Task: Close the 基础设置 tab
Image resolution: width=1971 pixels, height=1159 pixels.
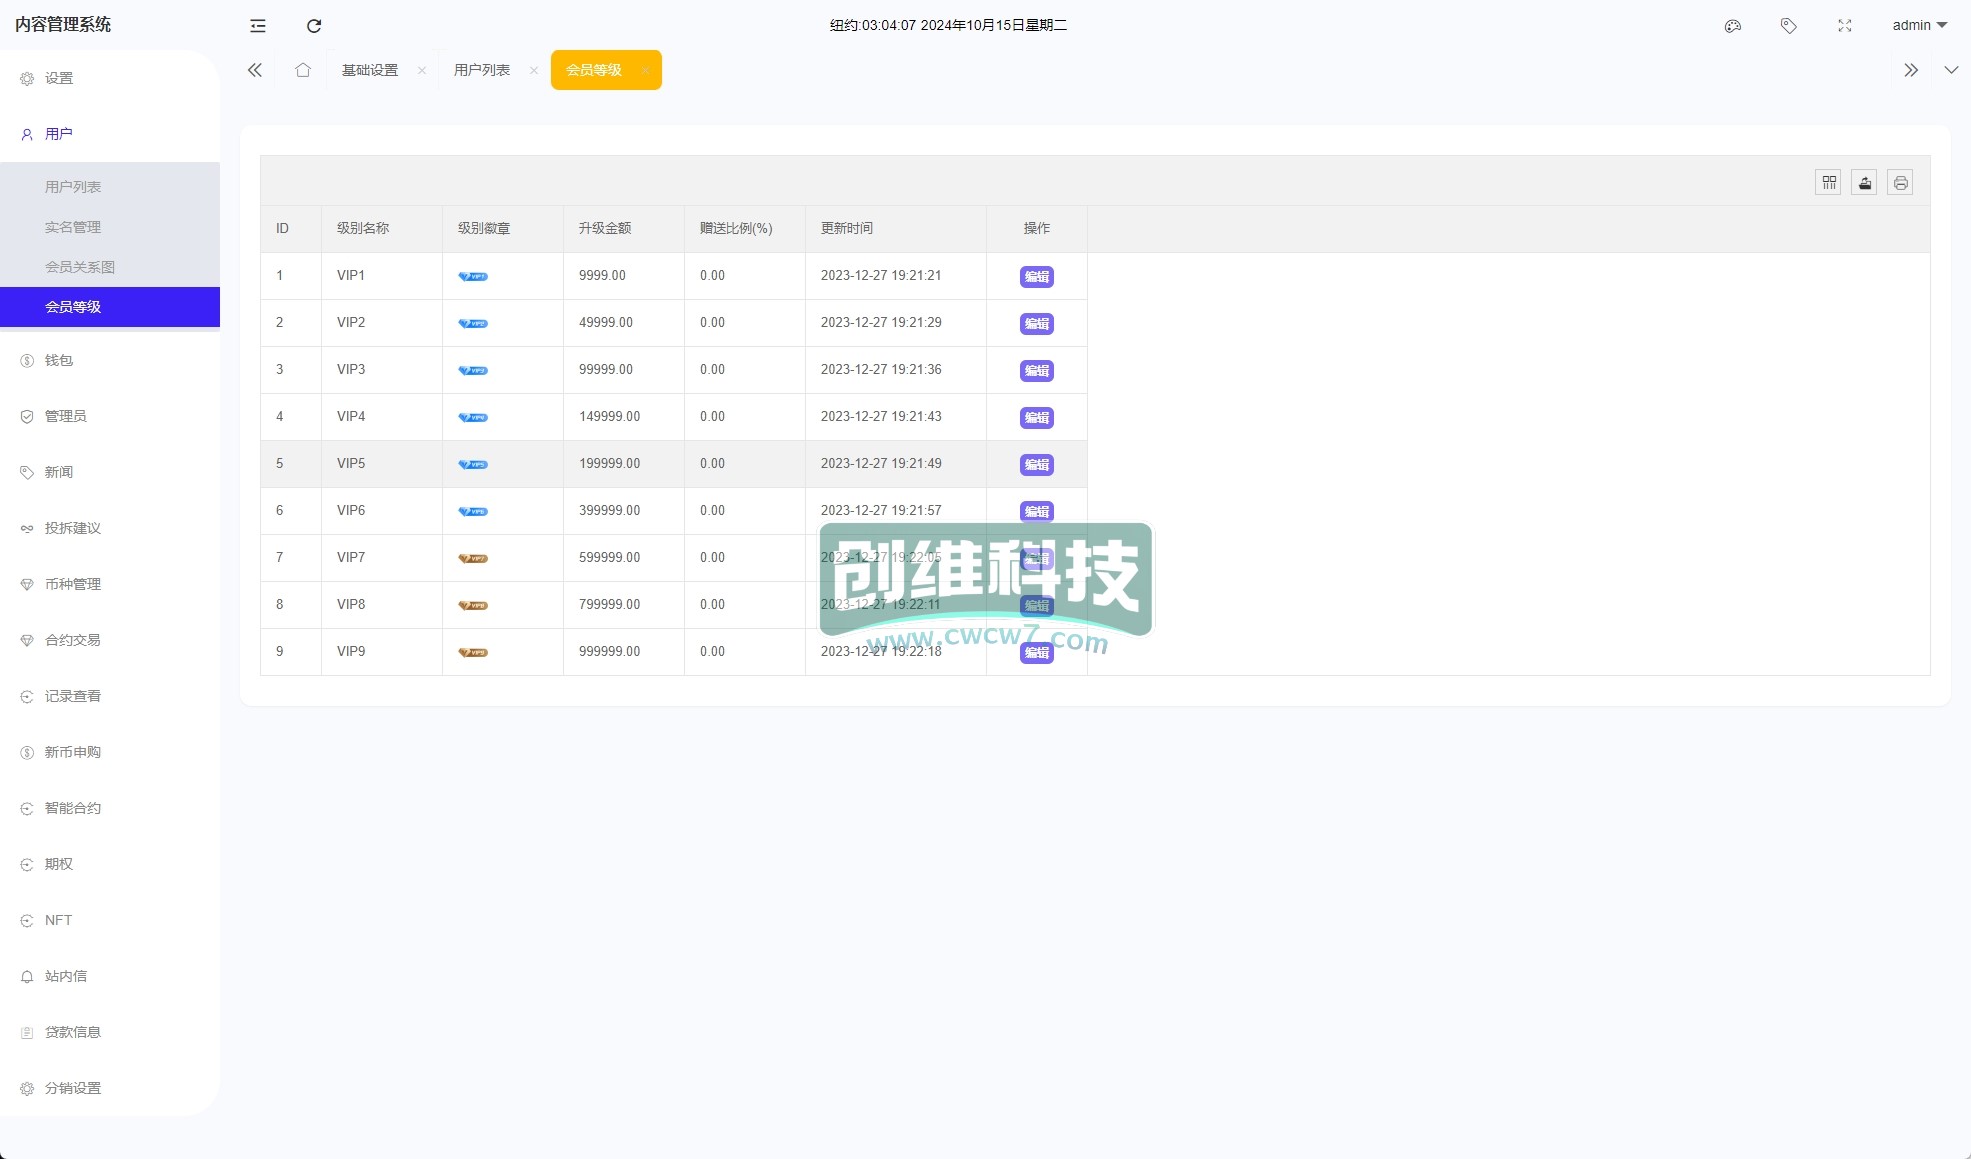Action: (422, 70)
